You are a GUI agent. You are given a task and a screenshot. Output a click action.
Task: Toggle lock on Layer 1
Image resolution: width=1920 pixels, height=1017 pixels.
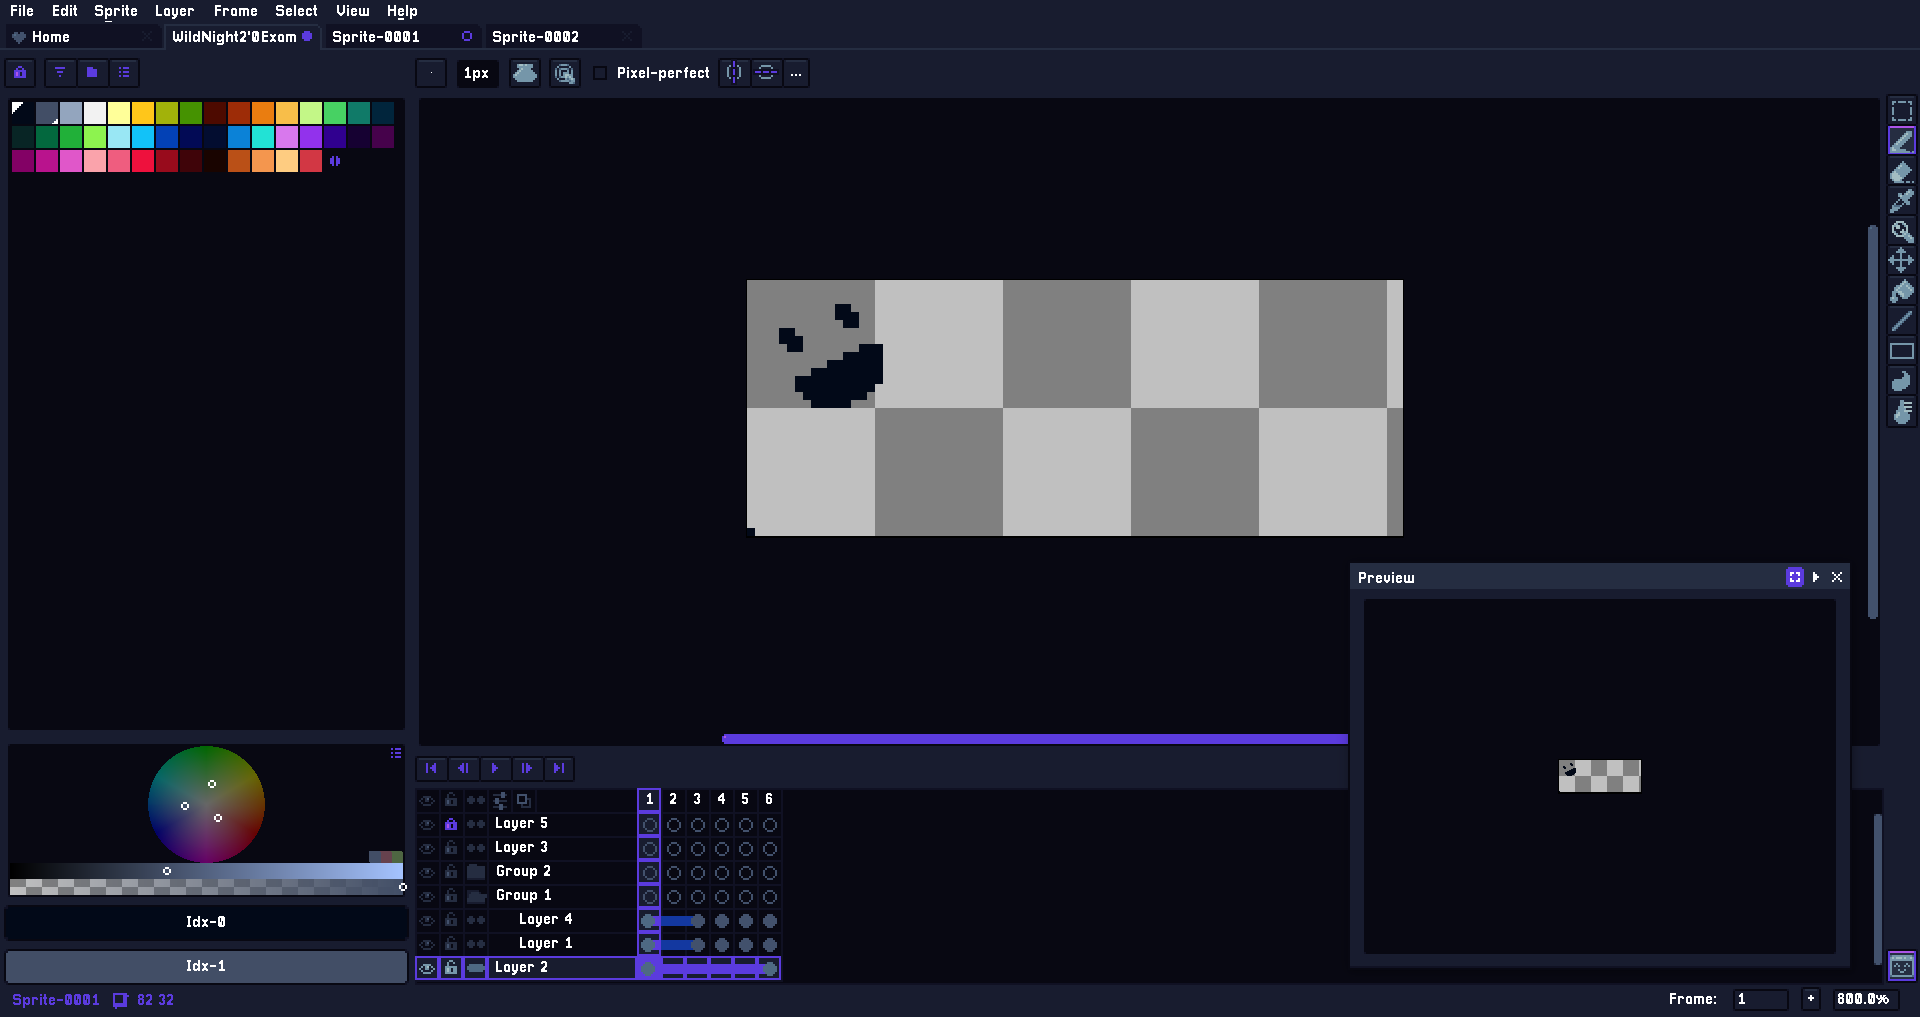point(451,944)
